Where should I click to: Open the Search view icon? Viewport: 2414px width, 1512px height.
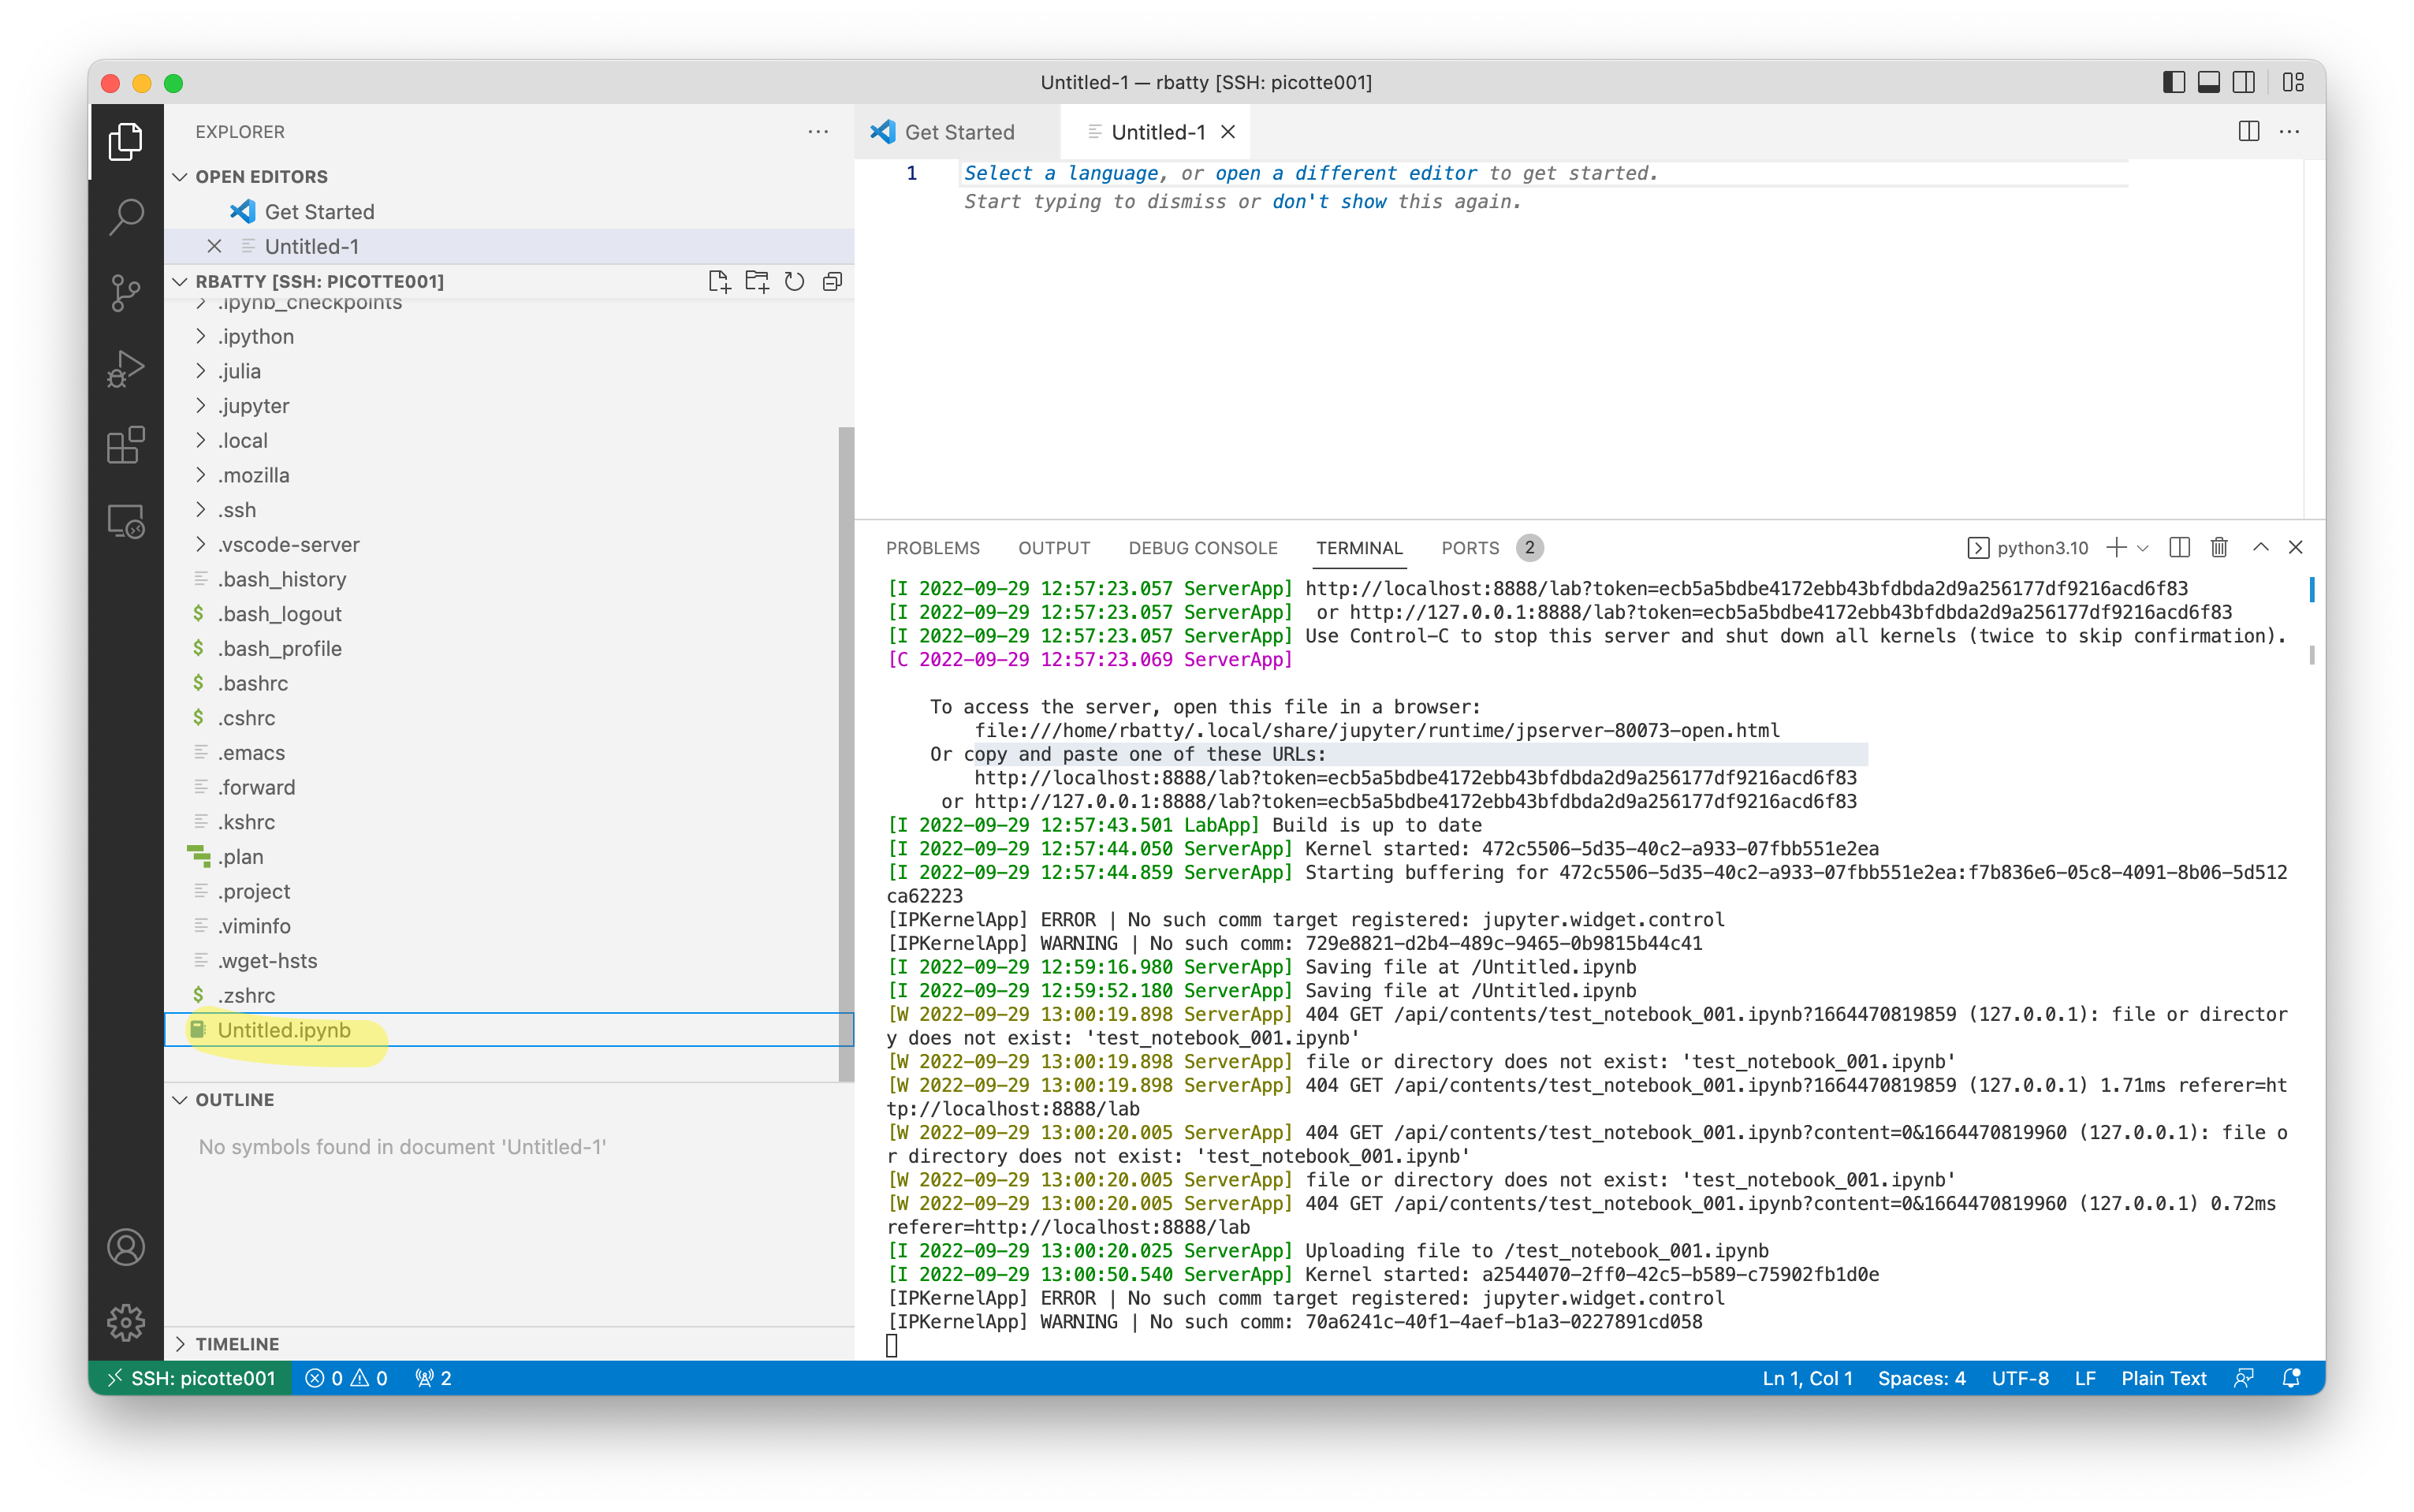125,216
